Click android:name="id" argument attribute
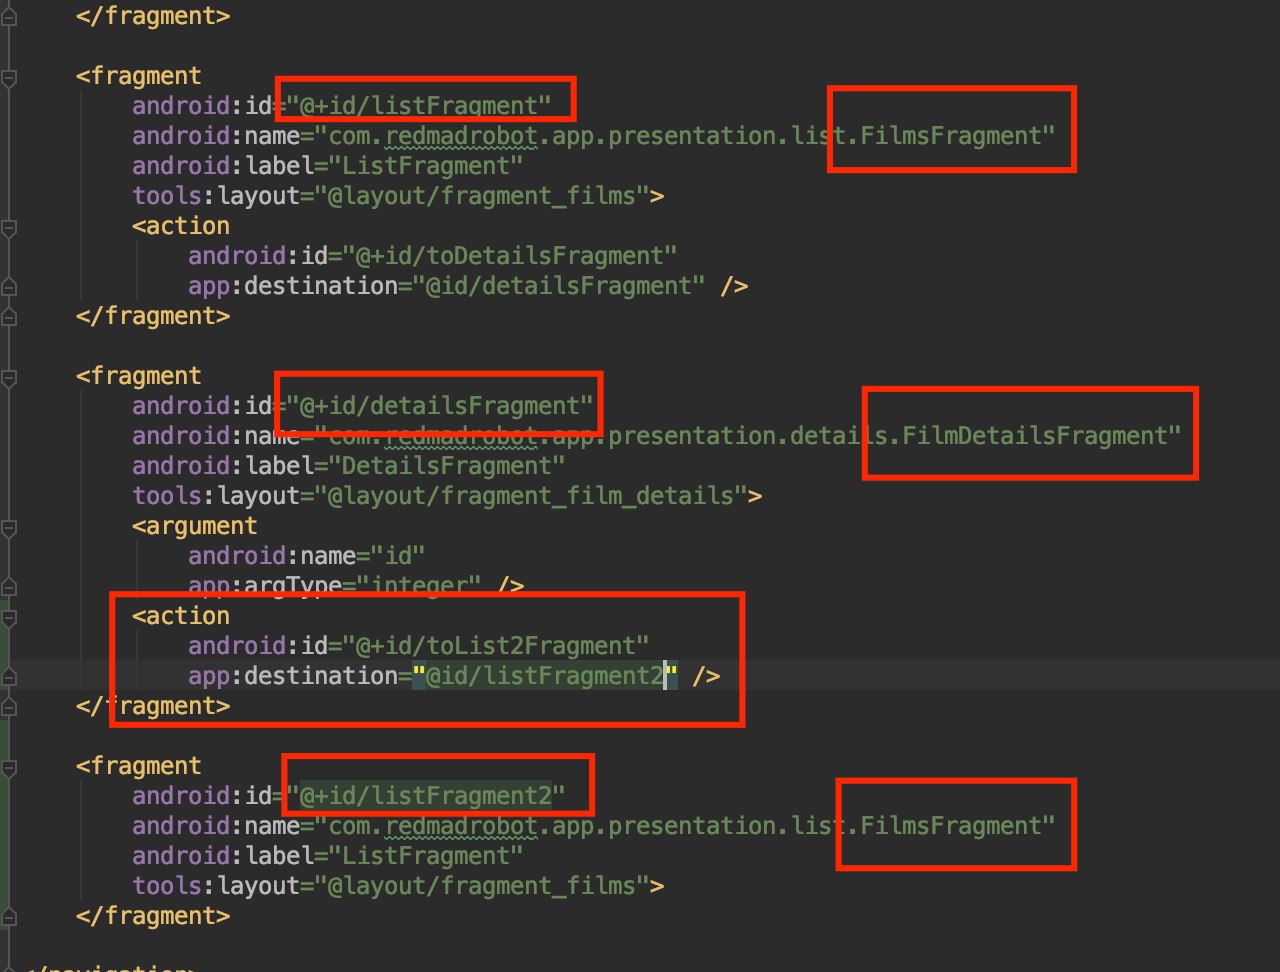The width and height of the screenshot is (1280, 972). coord(306,556)
